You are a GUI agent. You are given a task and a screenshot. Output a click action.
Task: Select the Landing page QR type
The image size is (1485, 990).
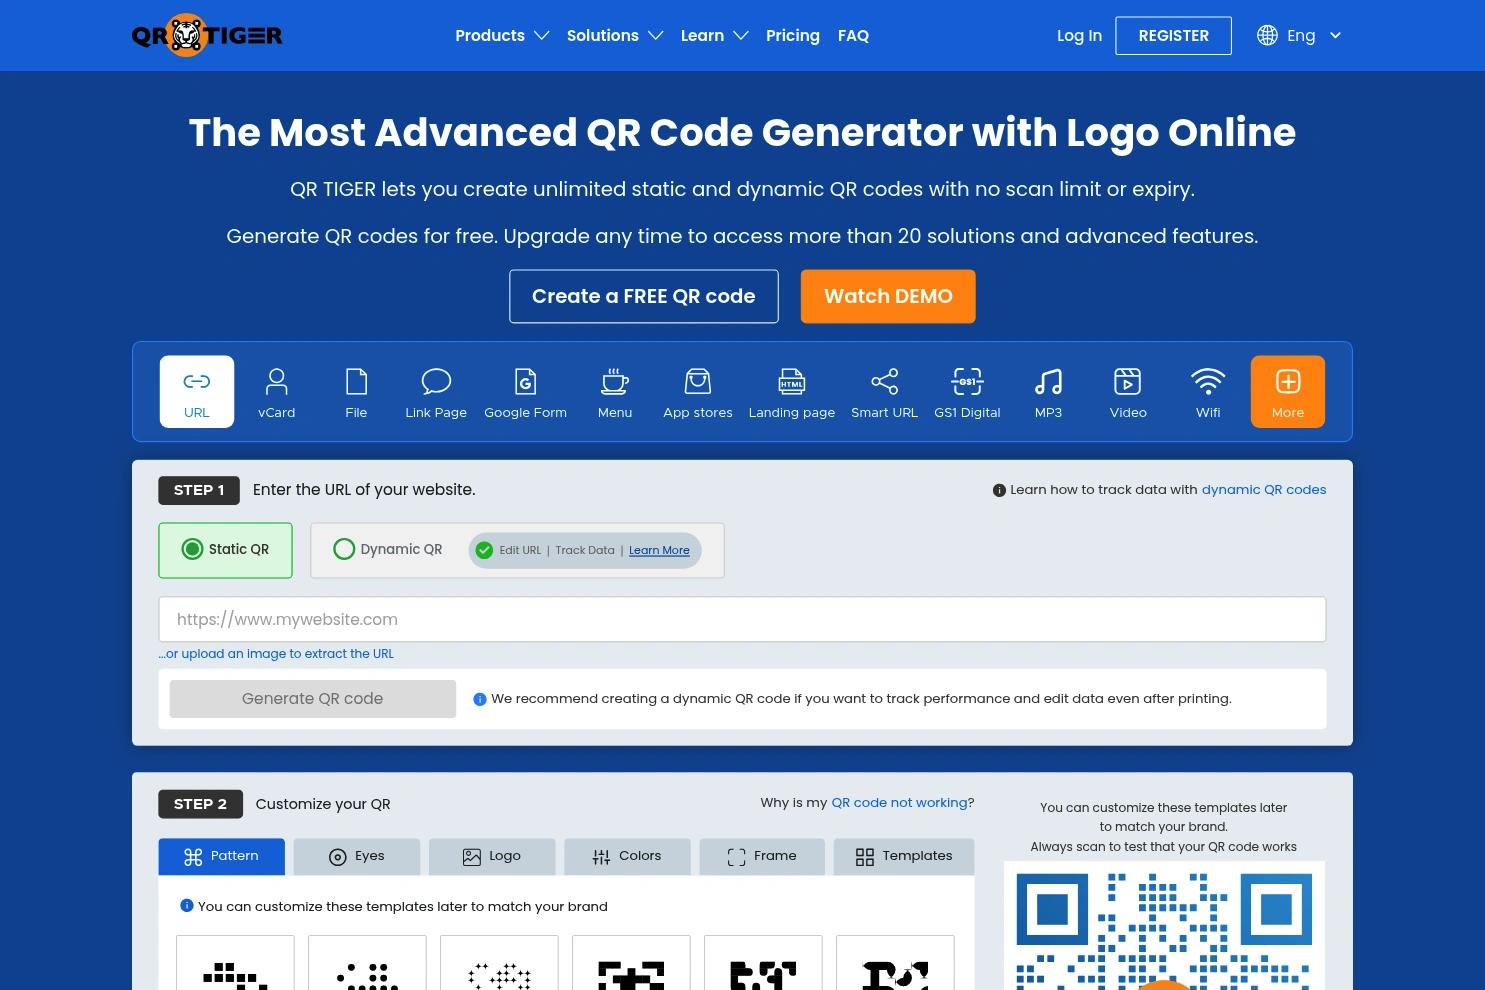[792, 392]
